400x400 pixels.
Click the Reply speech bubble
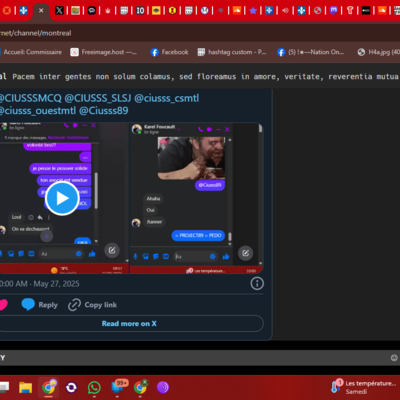39,305
